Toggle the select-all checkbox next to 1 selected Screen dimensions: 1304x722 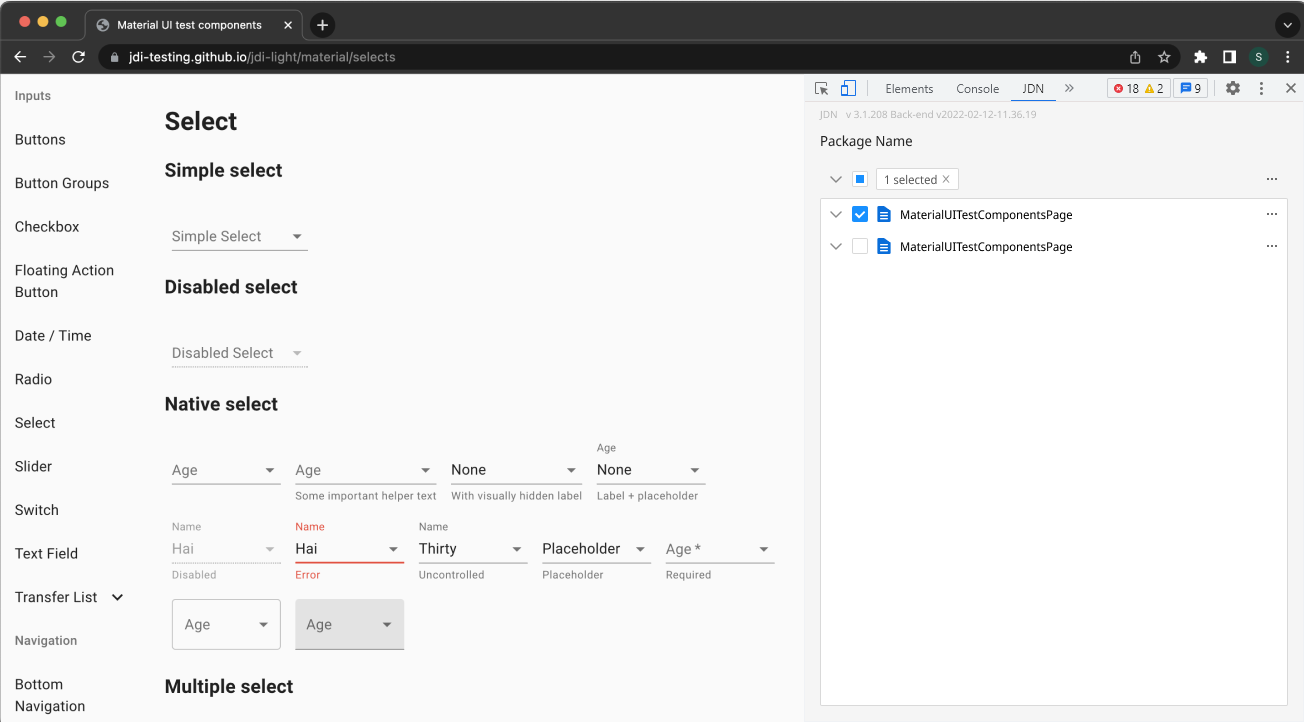coord(860,179)
